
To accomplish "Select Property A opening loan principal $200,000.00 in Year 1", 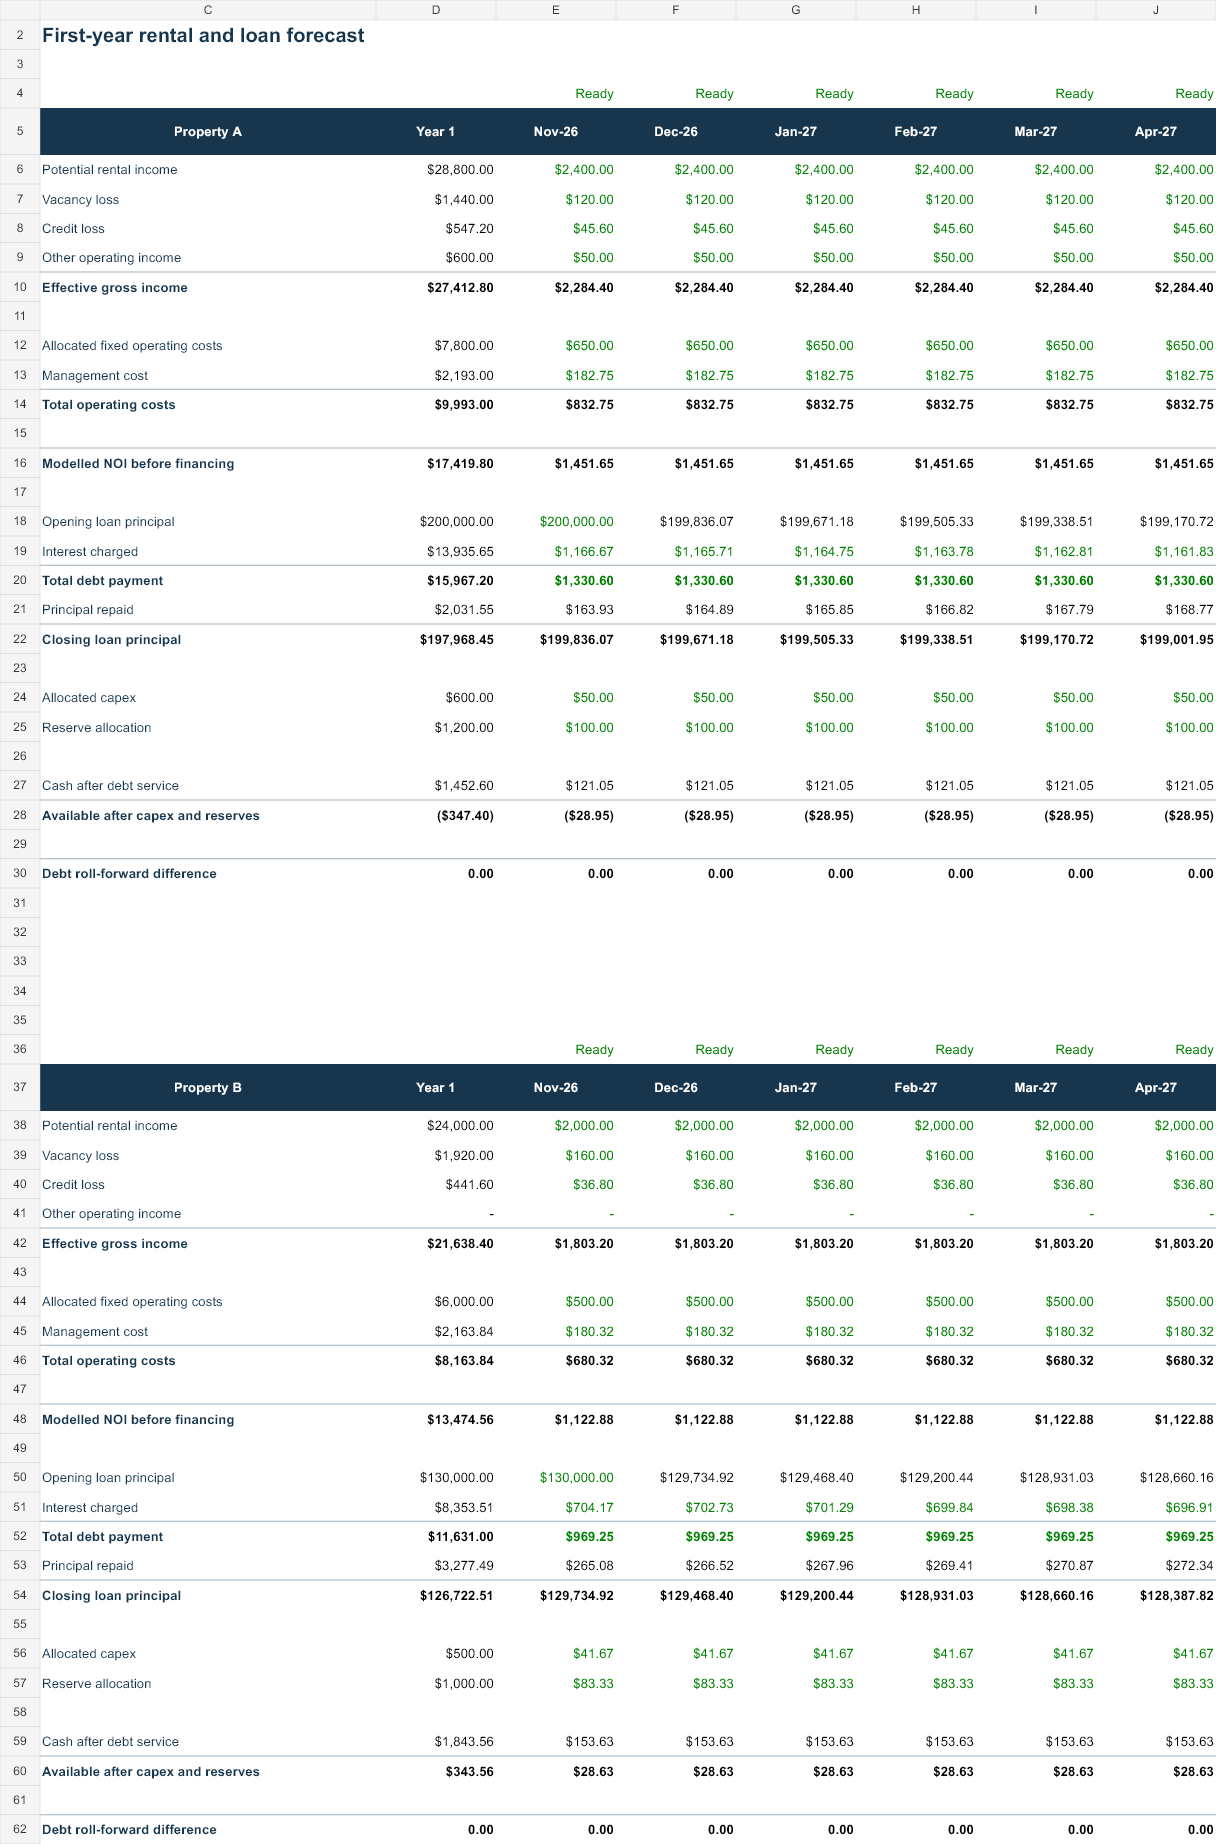I will 457,522.
